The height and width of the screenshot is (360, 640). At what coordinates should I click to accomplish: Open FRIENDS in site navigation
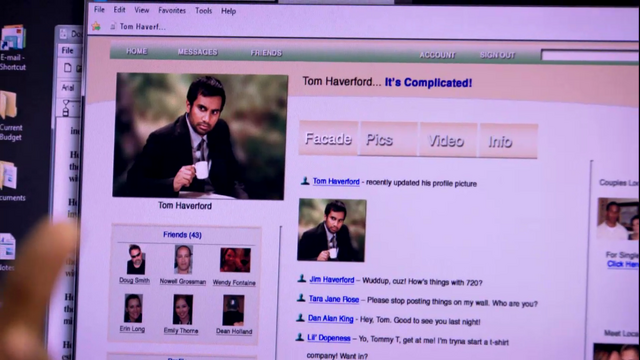266,53
